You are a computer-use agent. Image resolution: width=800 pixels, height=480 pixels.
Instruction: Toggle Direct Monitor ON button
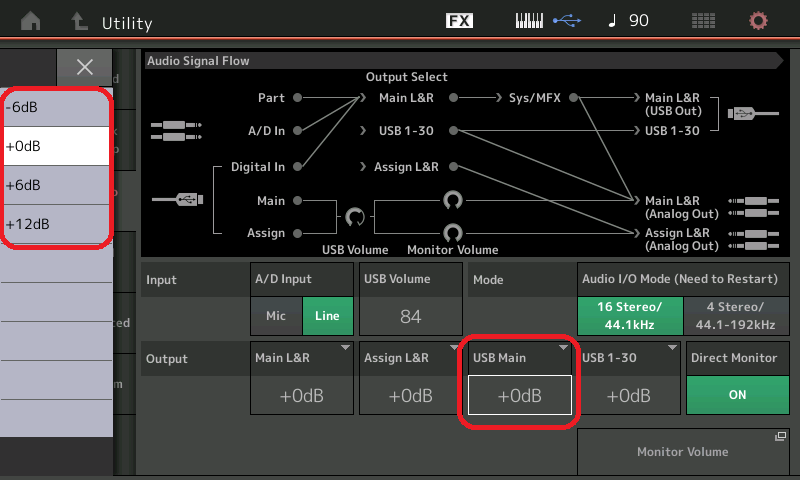coord(737,394)
